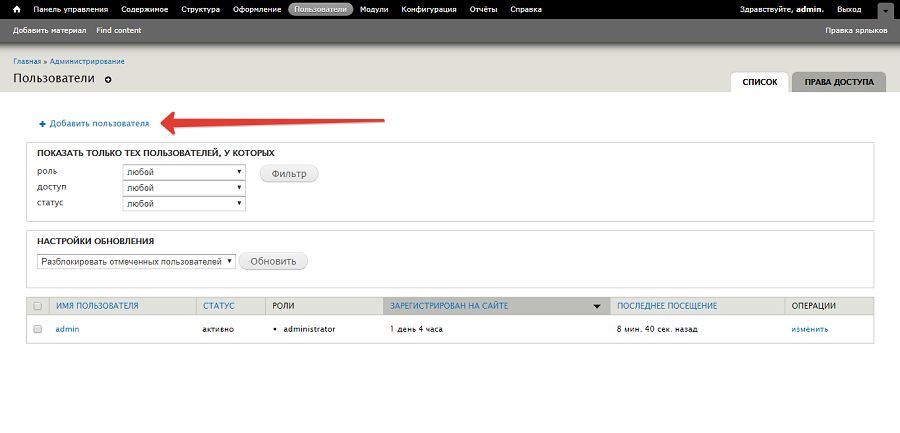Click the Обновить button
Viewport: 900px width, 433px height.
point(273,261)
